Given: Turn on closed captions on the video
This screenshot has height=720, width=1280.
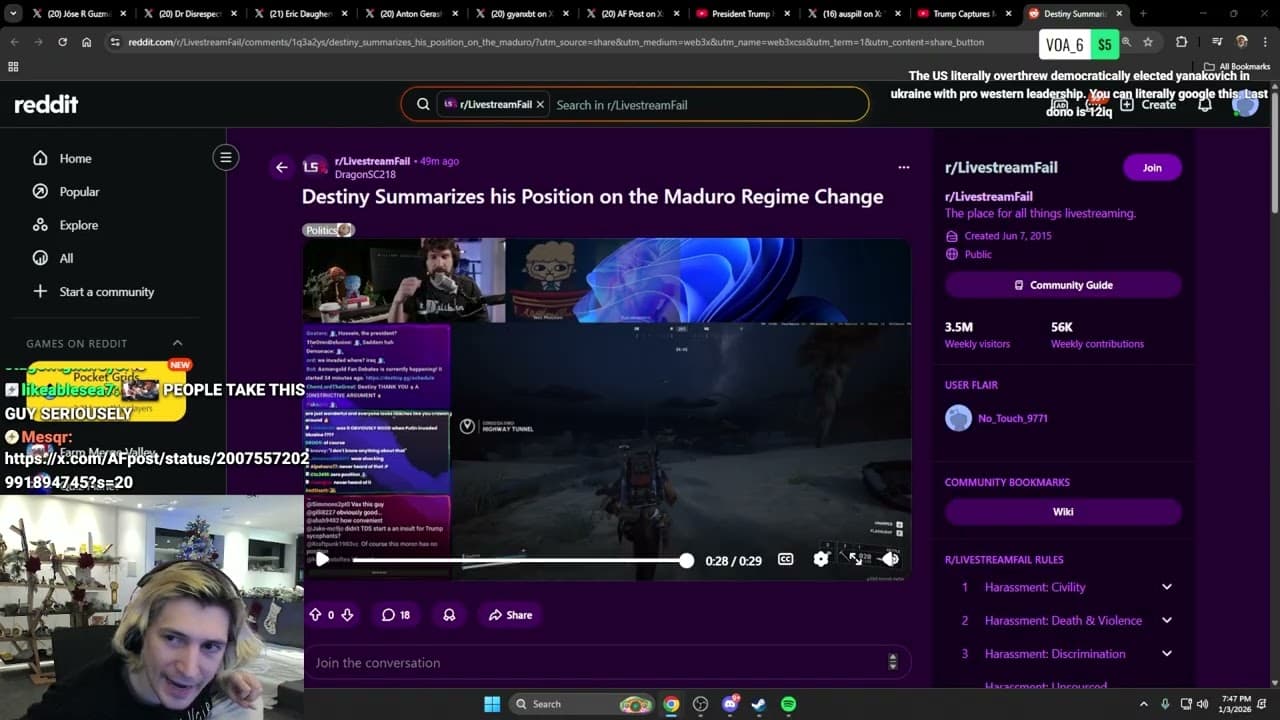Looking at the screenshot, I should [786, 560].
